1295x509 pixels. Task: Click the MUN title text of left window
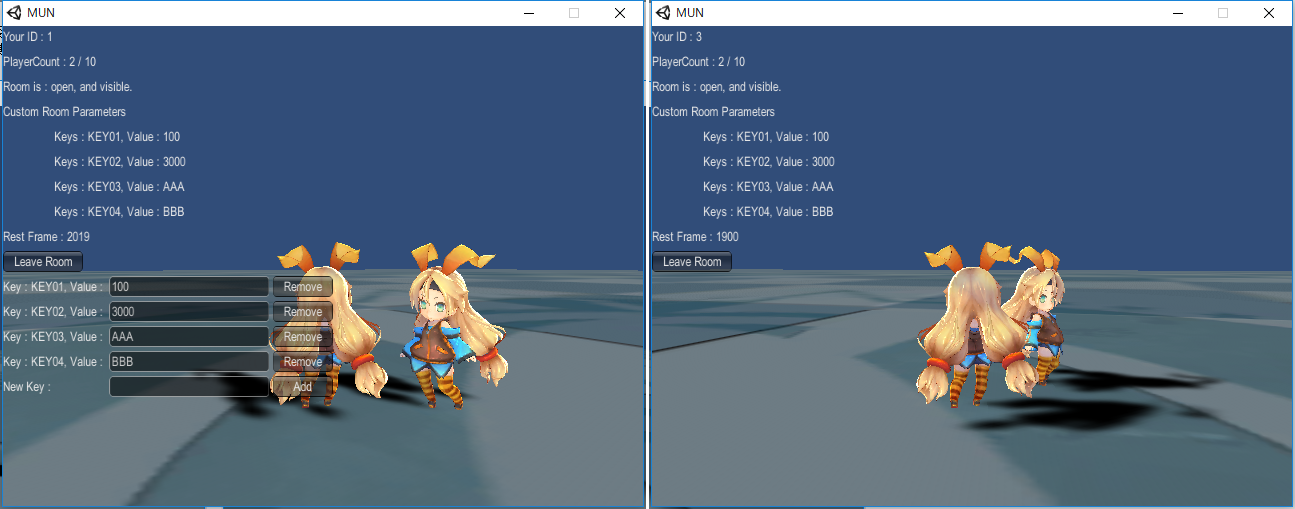click(41, 13)
